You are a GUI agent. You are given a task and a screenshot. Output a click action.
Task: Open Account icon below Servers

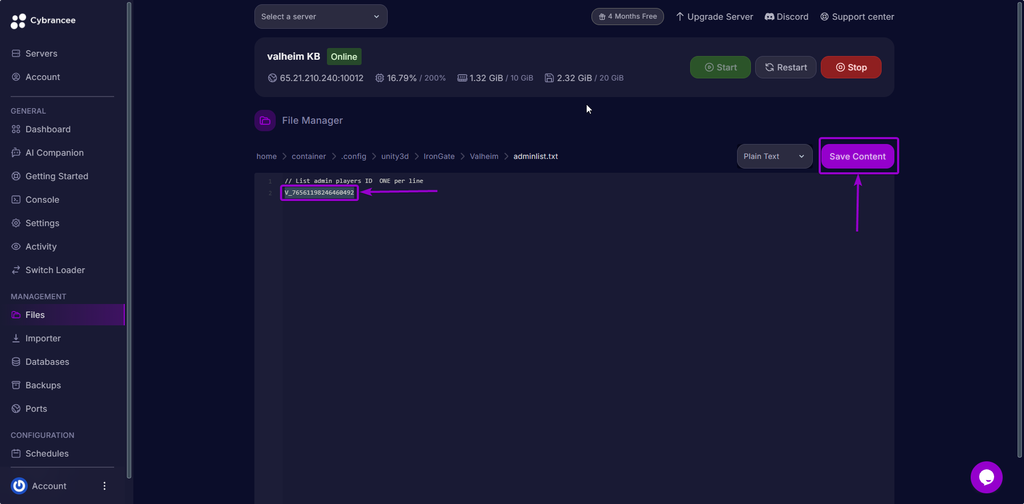tap(16, 77)
